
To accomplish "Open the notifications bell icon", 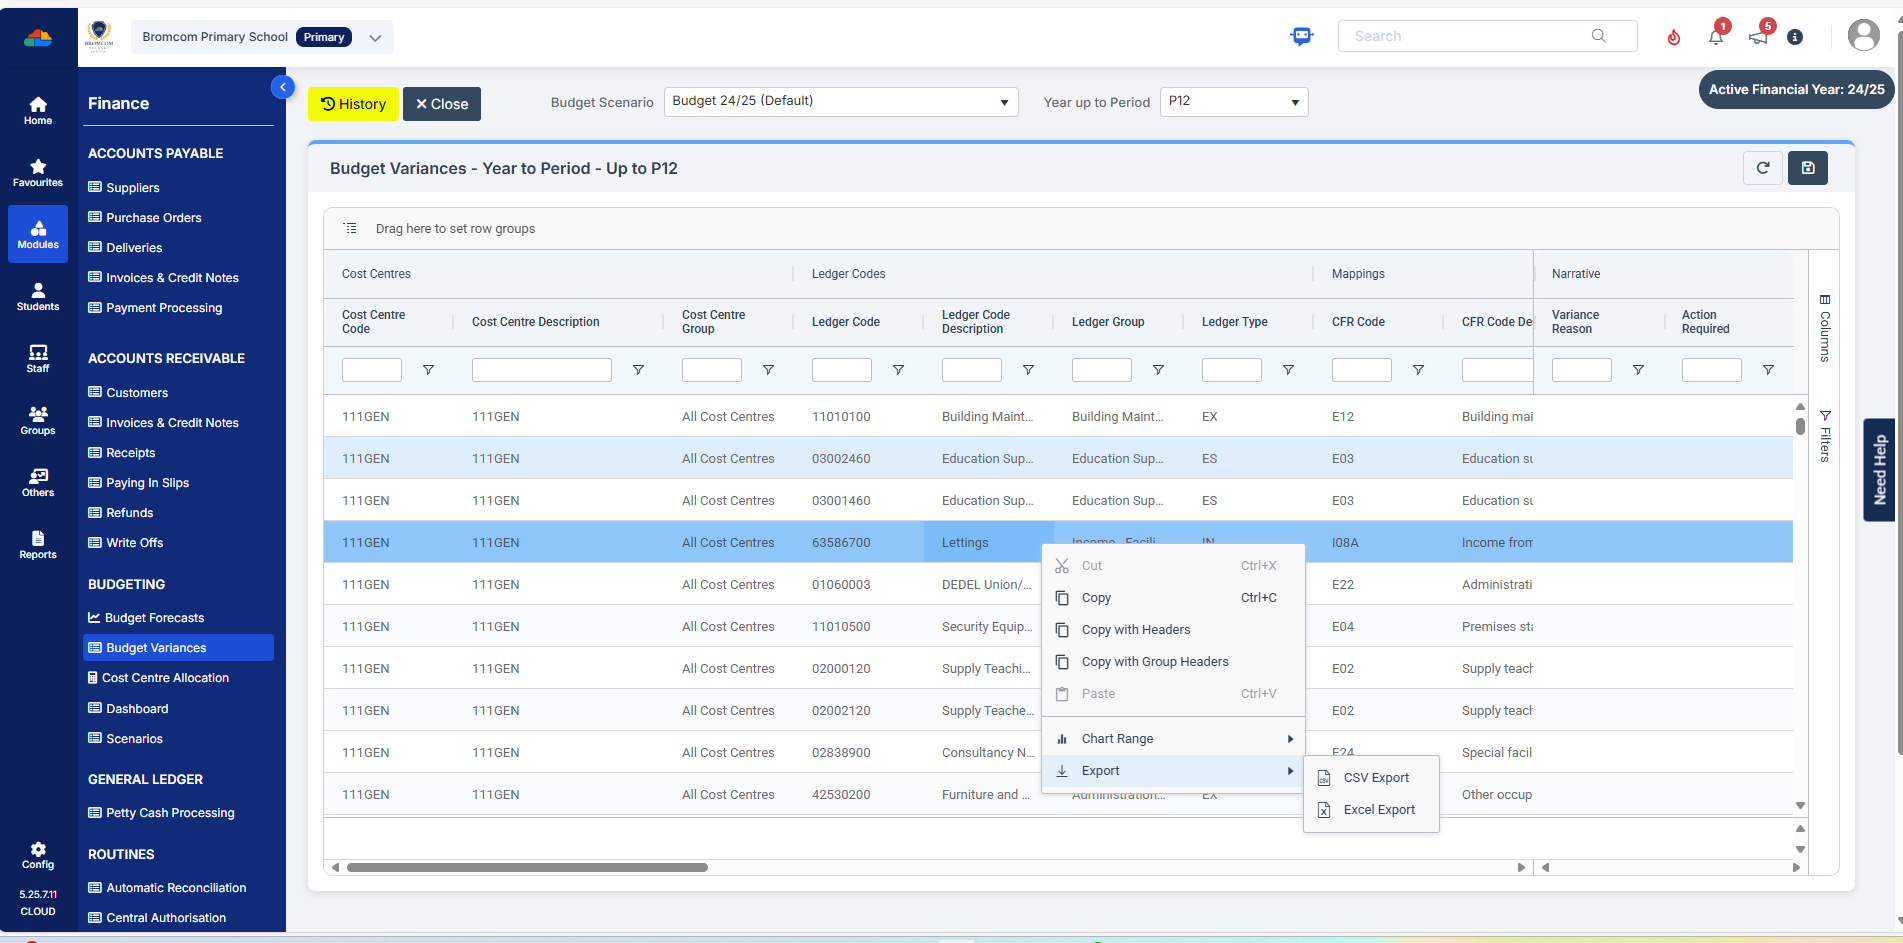I will (x=1716, y=37).
